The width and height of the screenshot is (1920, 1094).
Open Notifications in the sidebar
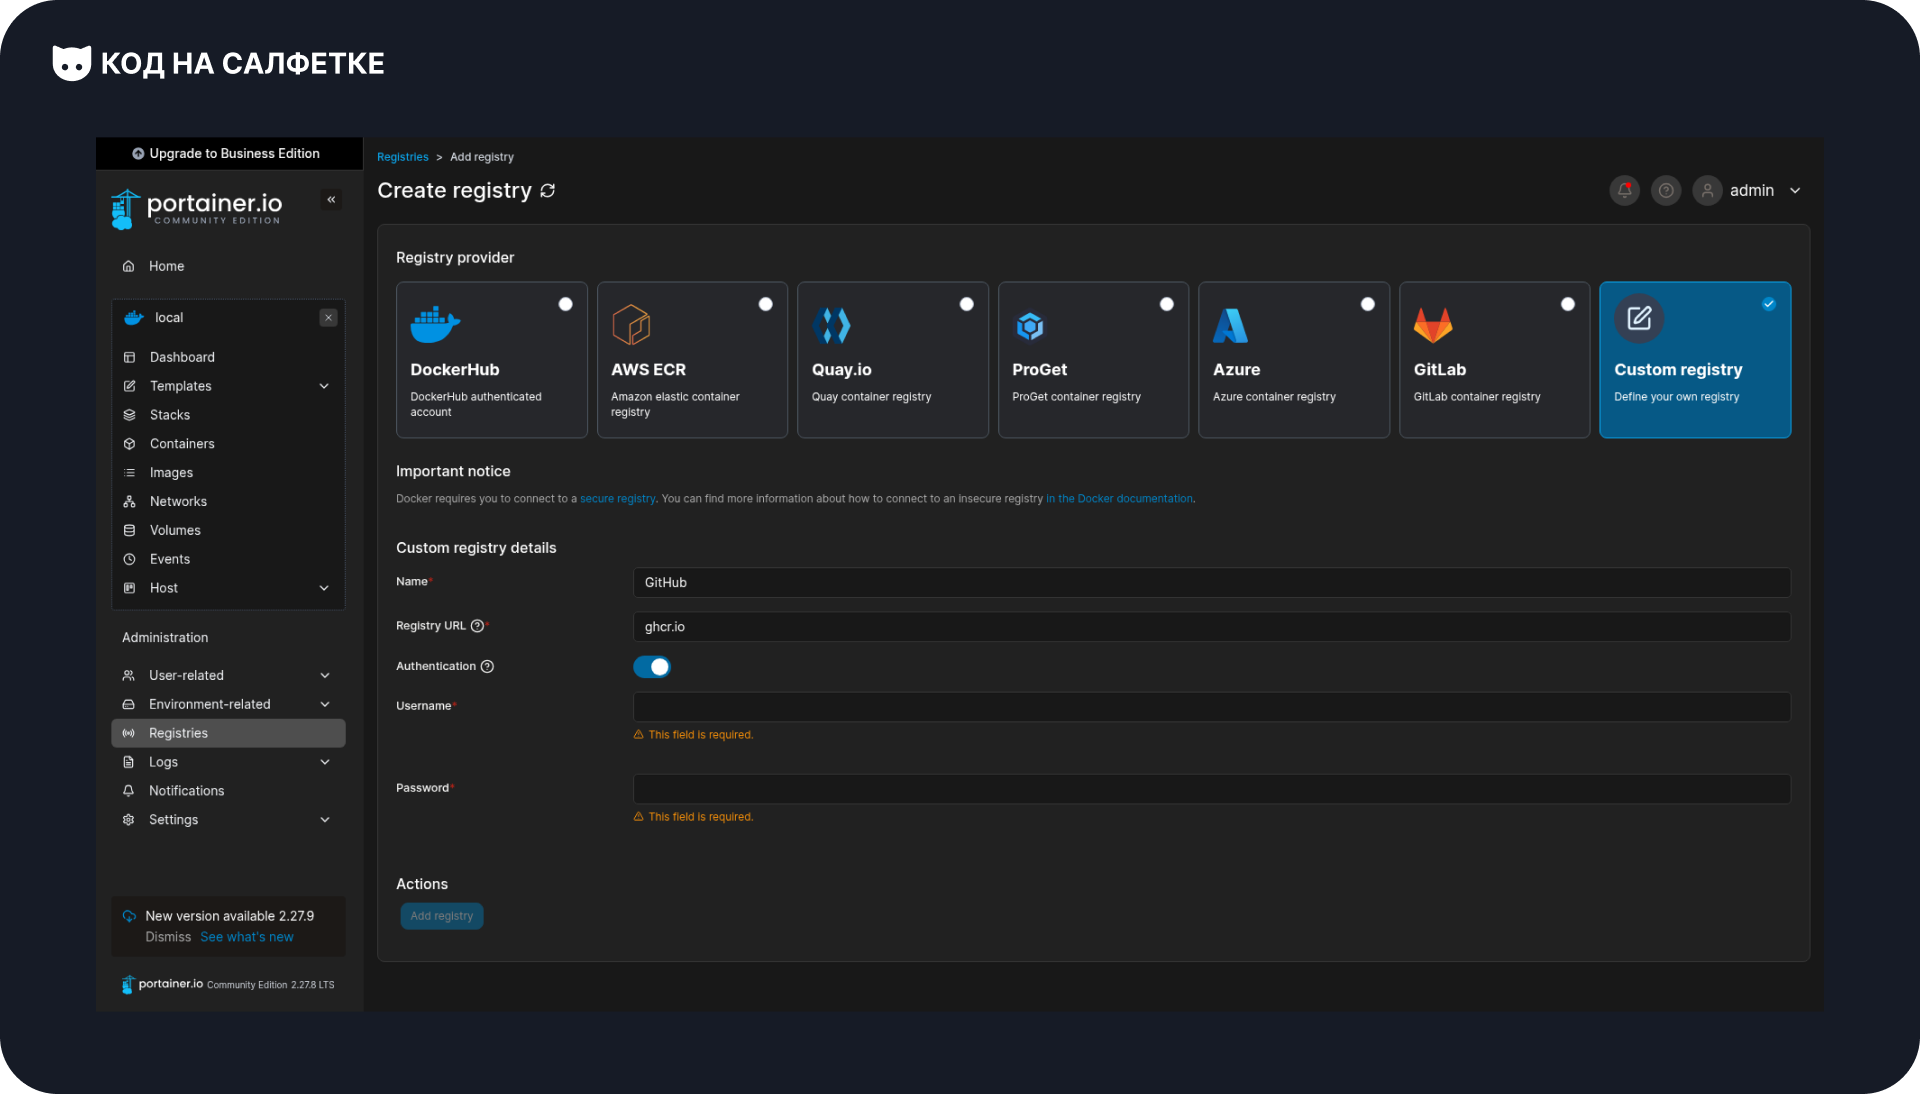coord(228,791)
